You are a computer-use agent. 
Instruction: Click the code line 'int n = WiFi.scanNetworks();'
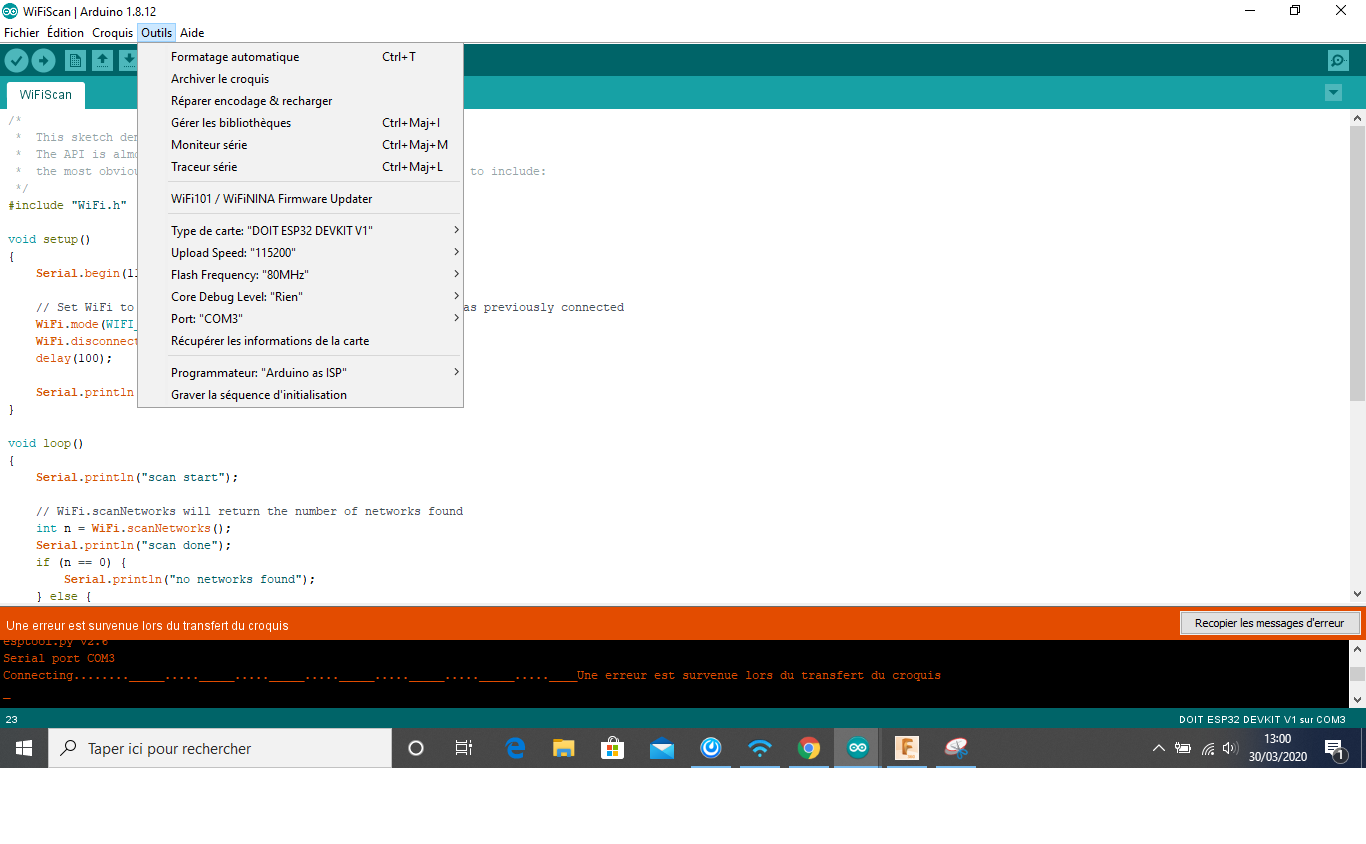click(133, 528)
